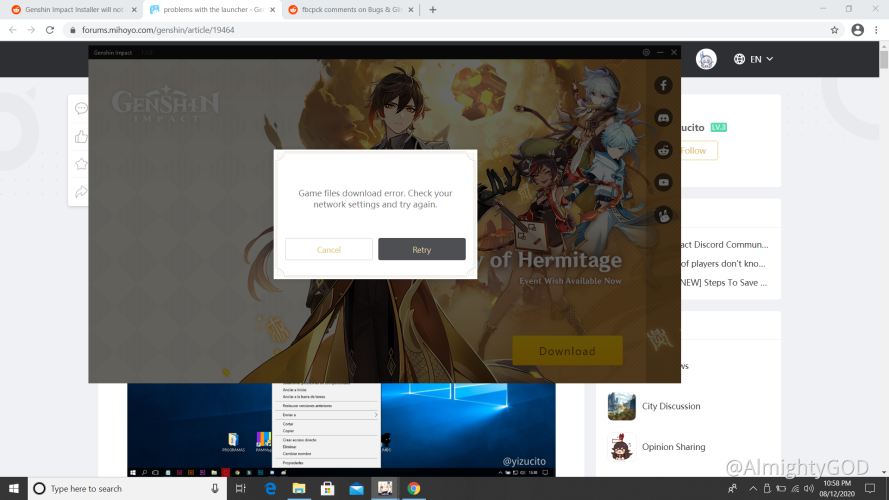889x500 pixels.
Task: Click the share arrow icon
Action: pos(81,192)
